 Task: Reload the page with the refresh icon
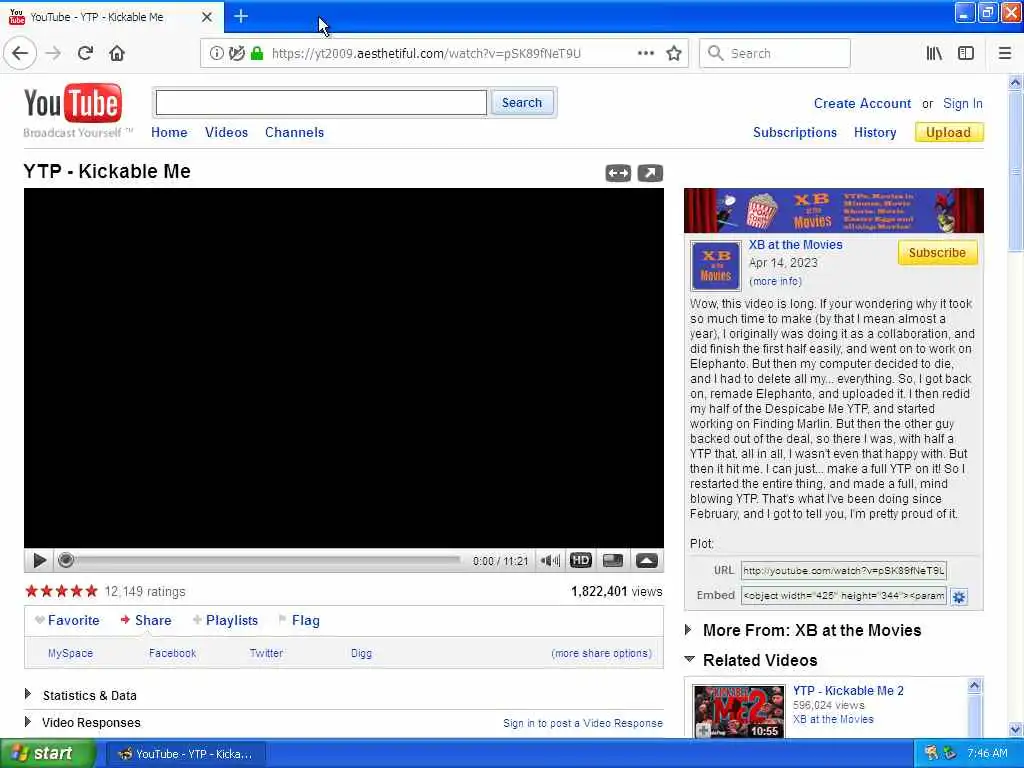[x=85, y=54]
